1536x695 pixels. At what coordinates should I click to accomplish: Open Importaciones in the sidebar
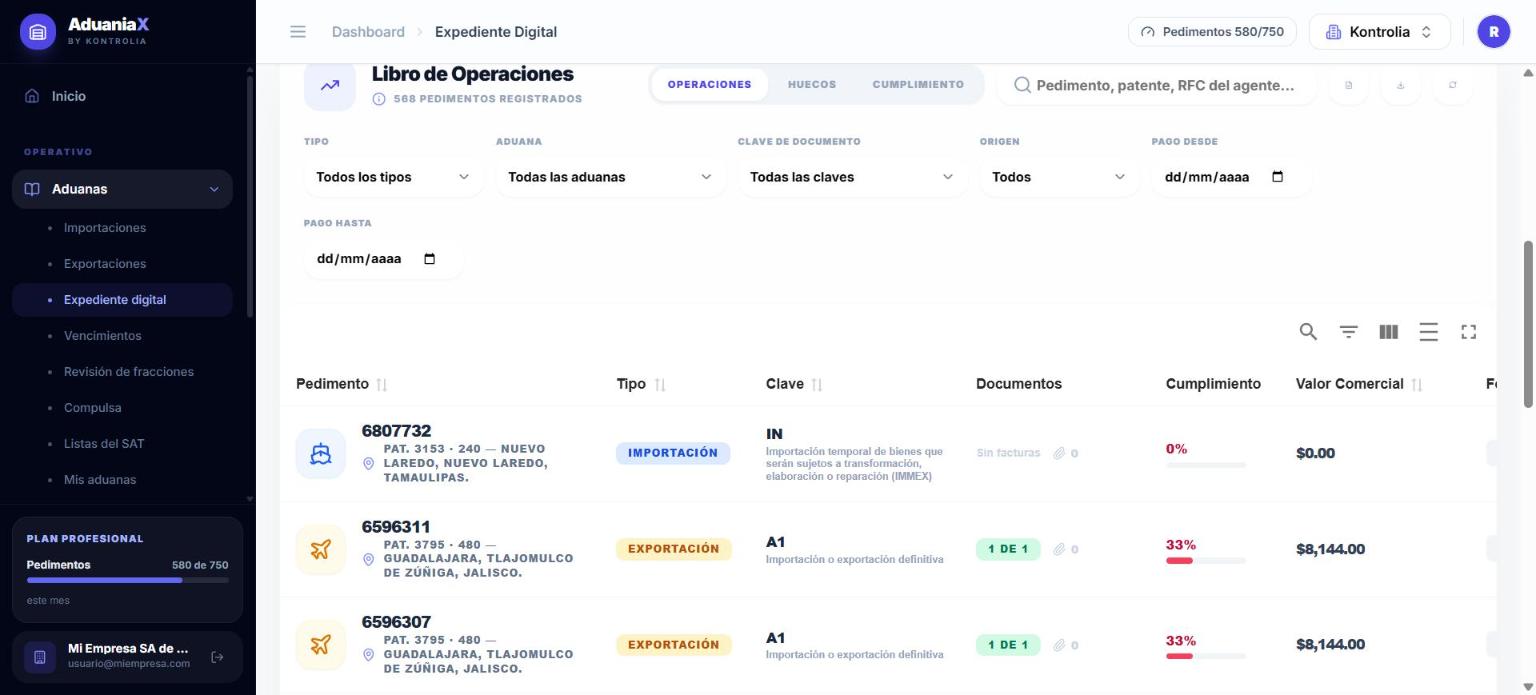point(105,228)
